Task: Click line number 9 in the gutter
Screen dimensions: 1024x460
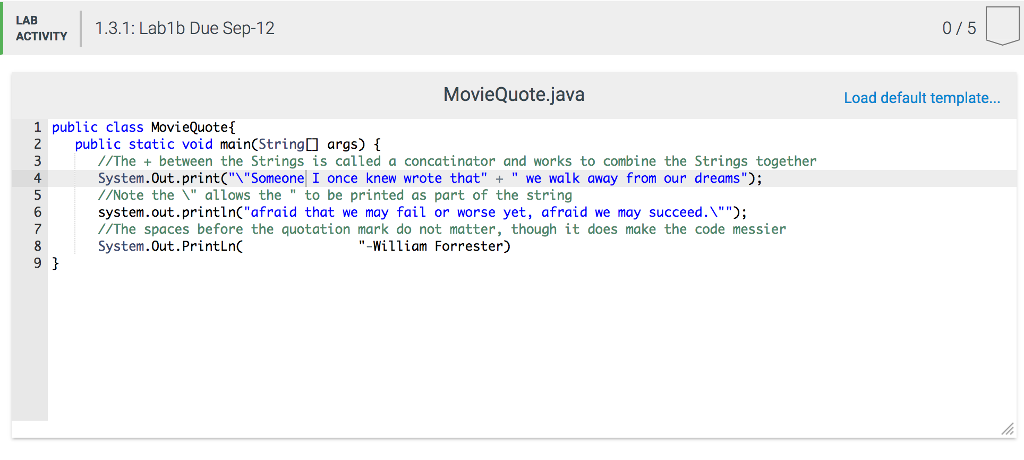Action: click(37, 264)
